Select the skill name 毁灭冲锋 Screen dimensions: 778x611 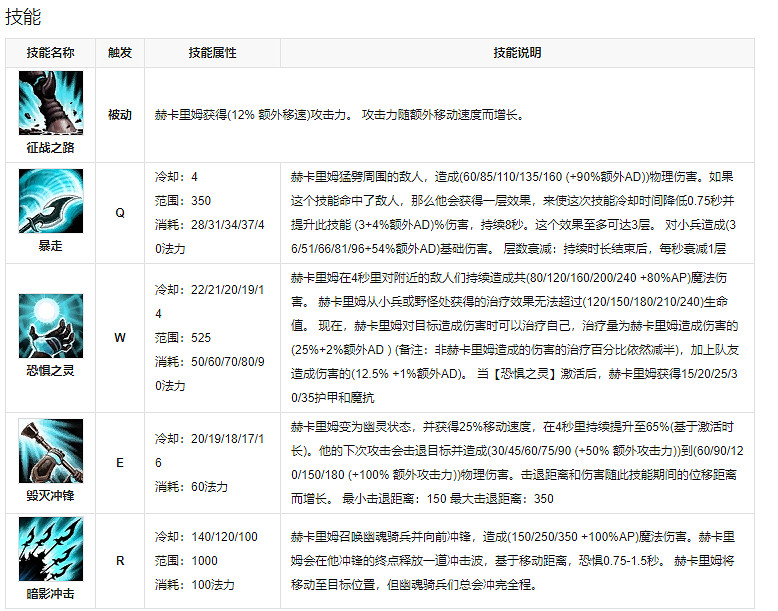51,495
